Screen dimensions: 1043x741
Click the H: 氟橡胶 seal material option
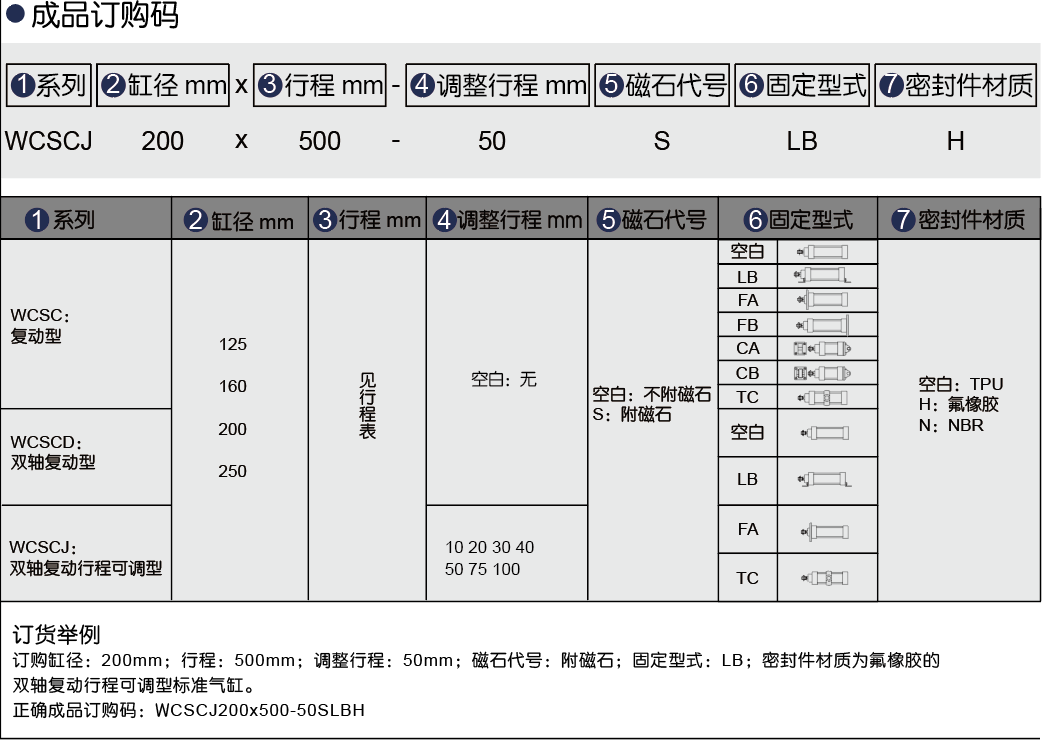(959, 404)
